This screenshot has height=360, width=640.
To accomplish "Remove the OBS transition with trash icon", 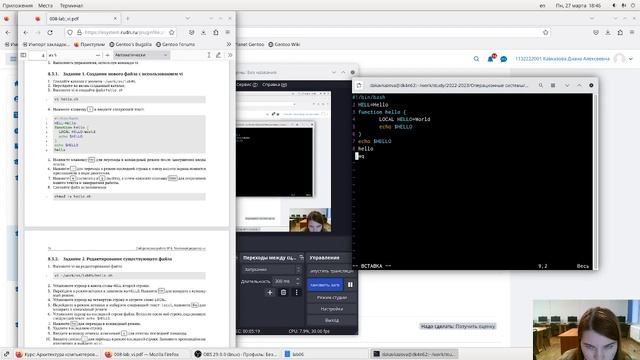I will click(283, 292).
